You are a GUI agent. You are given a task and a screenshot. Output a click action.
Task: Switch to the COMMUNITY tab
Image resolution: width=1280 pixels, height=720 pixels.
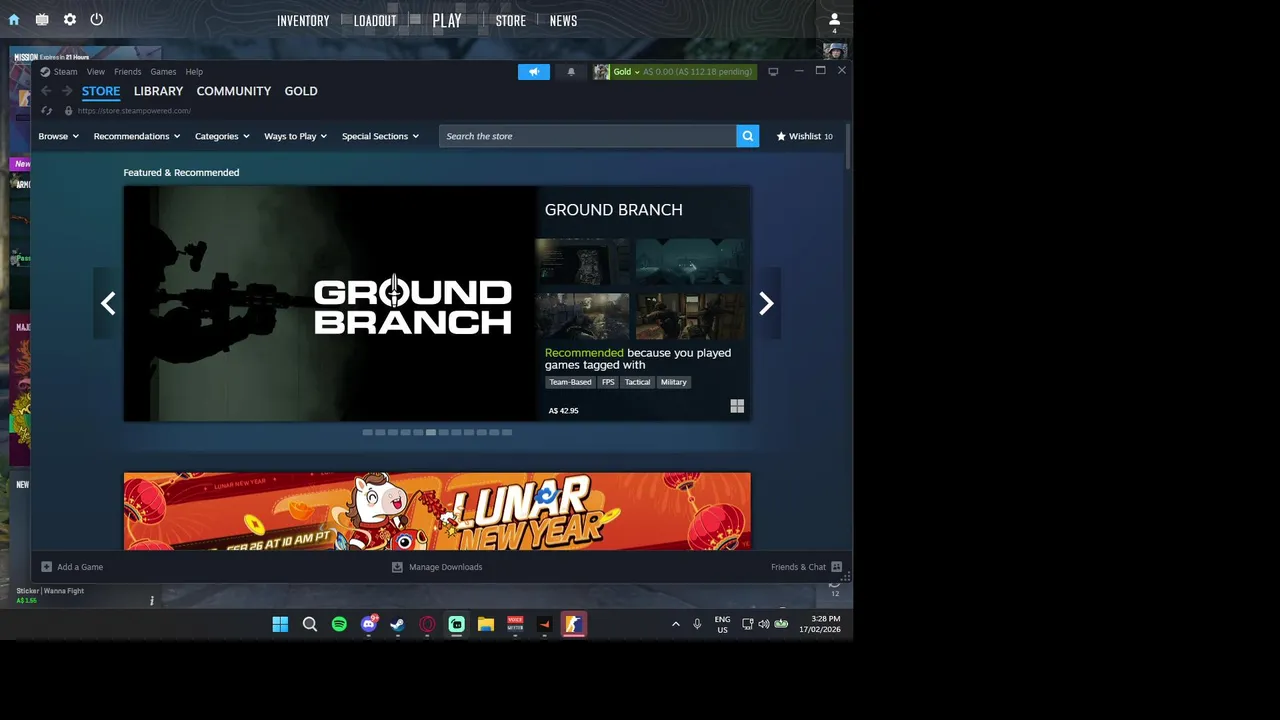click(x=234, y=91)
